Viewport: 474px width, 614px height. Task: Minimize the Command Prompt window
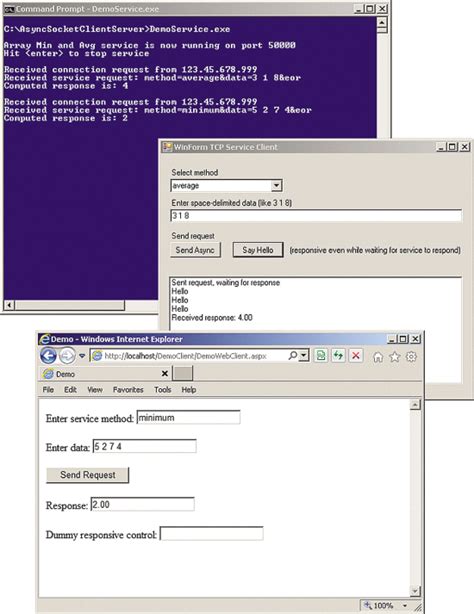point(358,9)
